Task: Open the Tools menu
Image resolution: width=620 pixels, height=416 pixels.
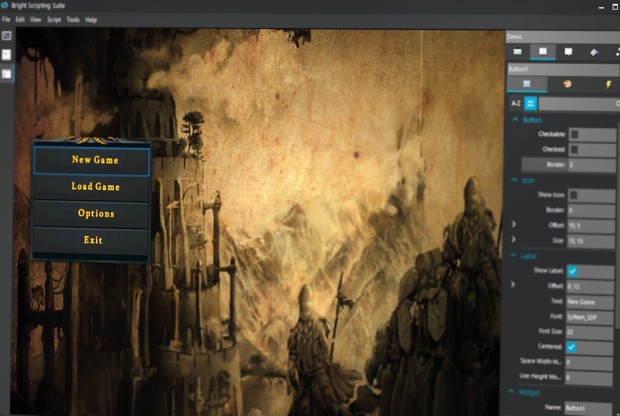Action: point(73,19)
